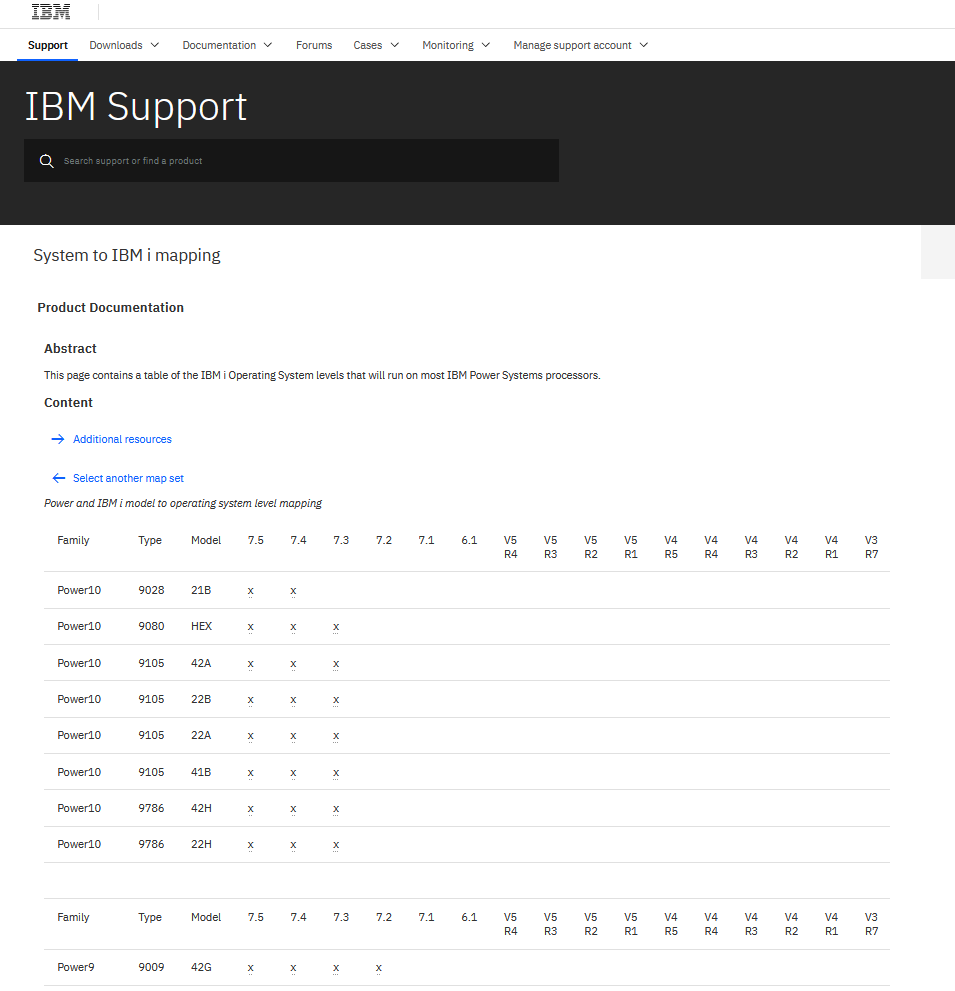955x991 pixels.
Task: Open the Monitoring dropdown
Action: [456, 45]
